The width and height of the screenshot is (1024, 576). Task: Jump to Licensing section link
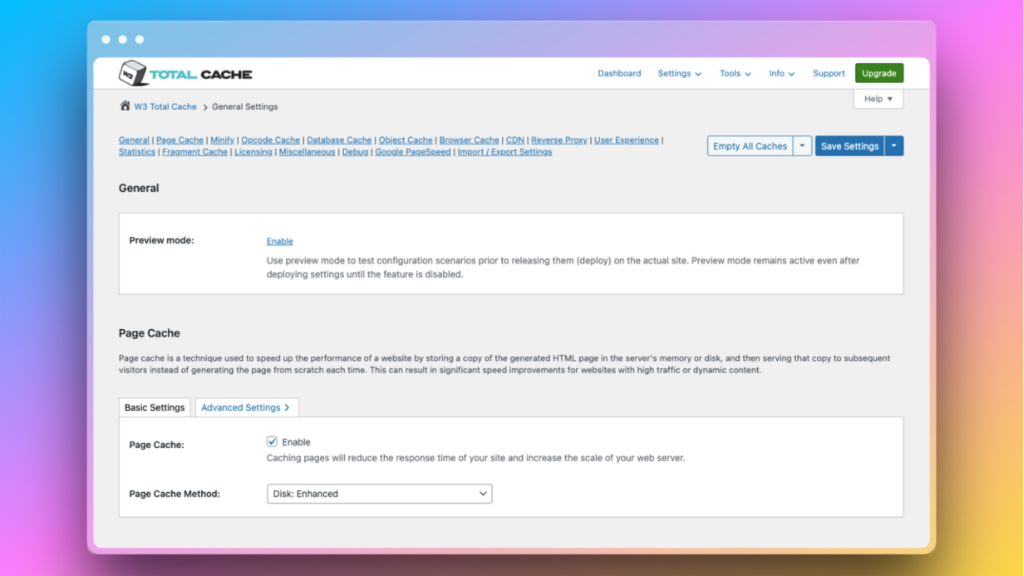pyautogui.click(x=253, y=152)
